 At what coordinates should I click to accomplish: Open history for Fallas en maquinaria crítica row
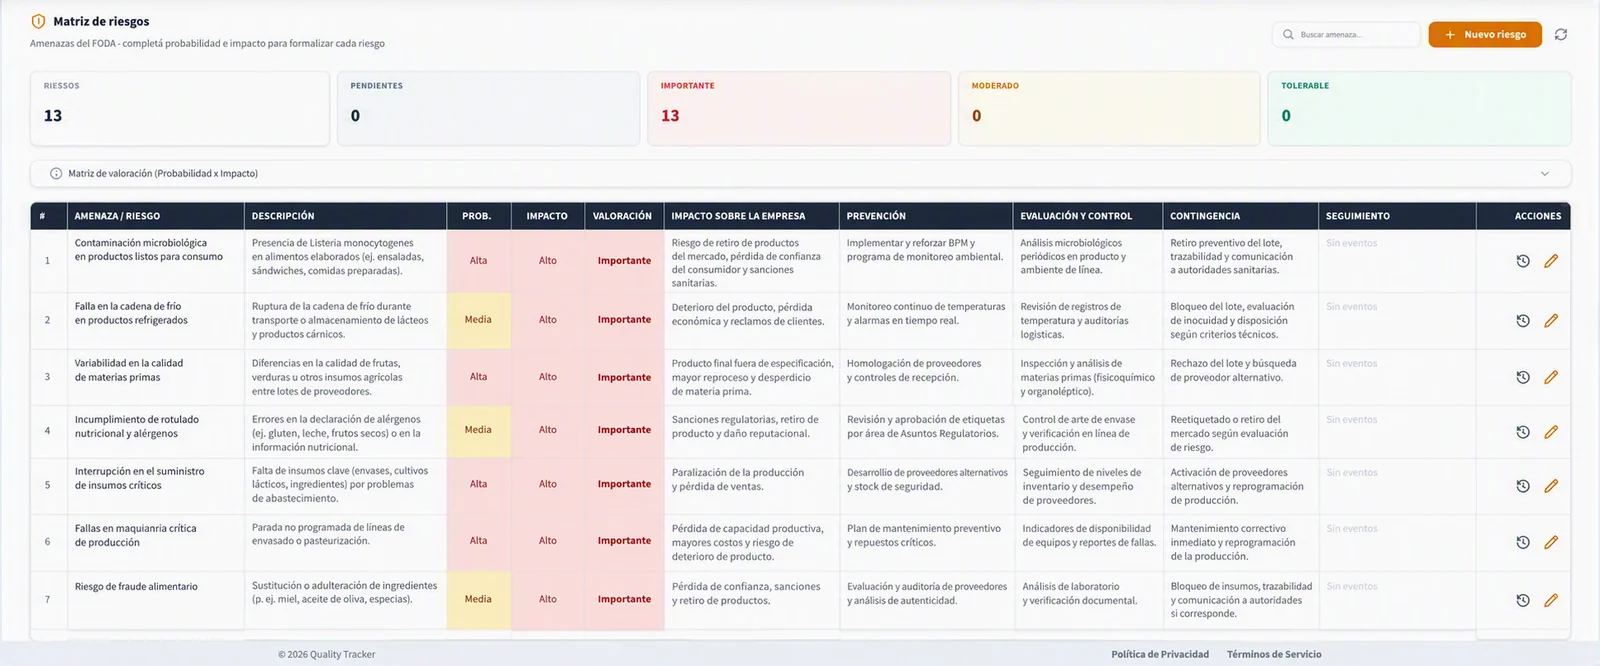pos(1522,542)
